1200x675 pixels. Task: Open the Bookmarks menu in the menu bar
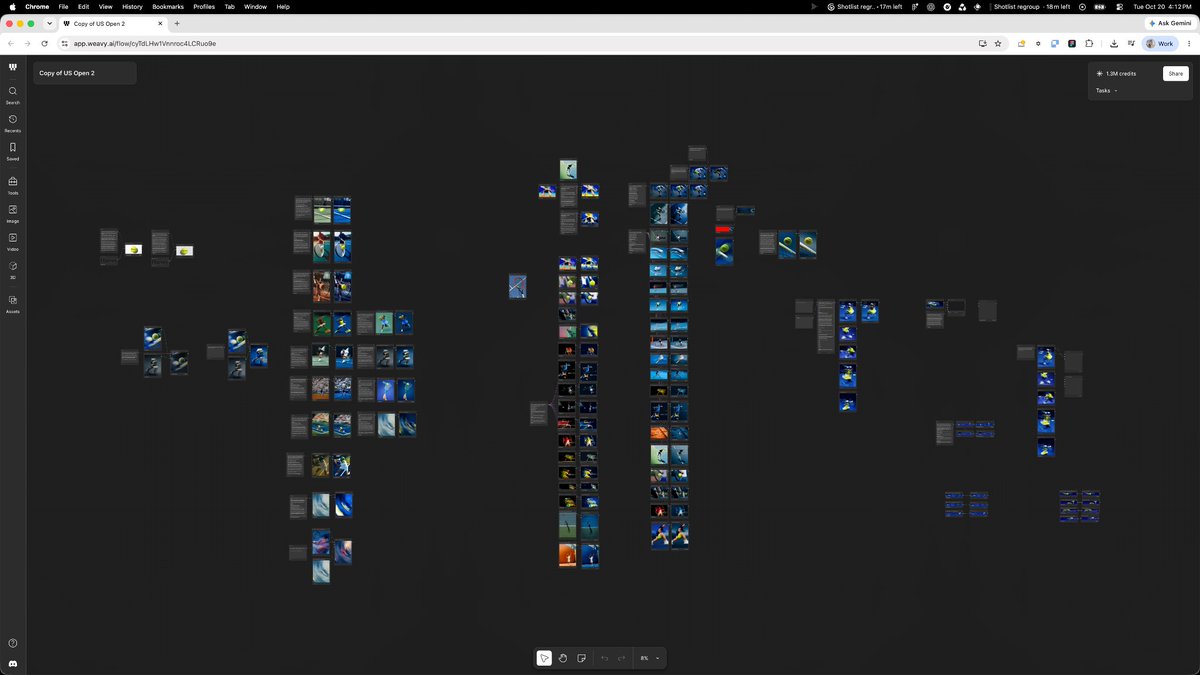pyautogui.click(x=168, y=6)
